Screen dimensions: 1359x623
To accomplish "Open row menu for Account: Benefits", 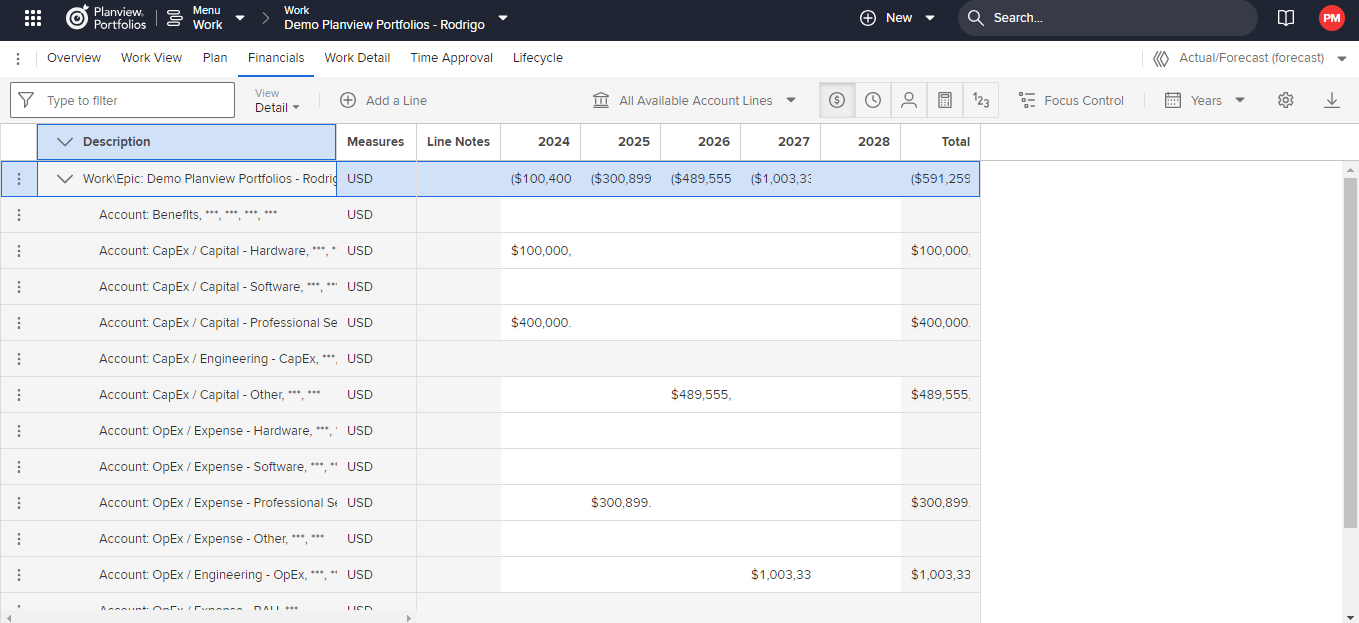I will [x=19, y=215].
